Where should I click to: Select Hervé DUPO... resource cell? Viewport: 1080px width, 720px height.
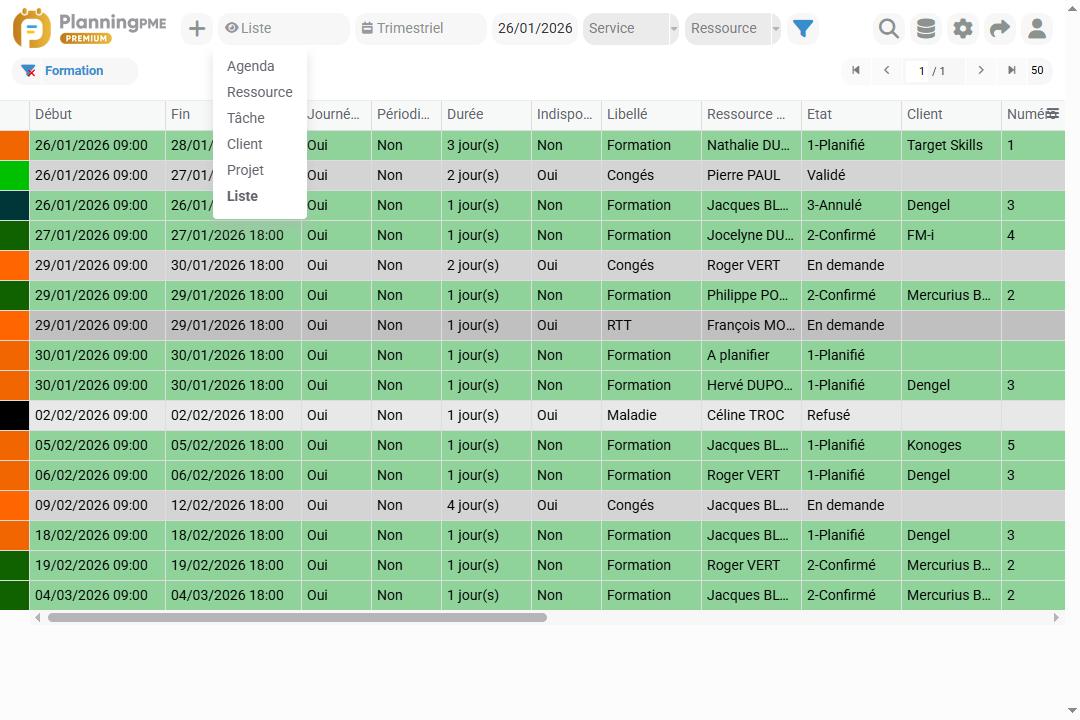point(751,385)
